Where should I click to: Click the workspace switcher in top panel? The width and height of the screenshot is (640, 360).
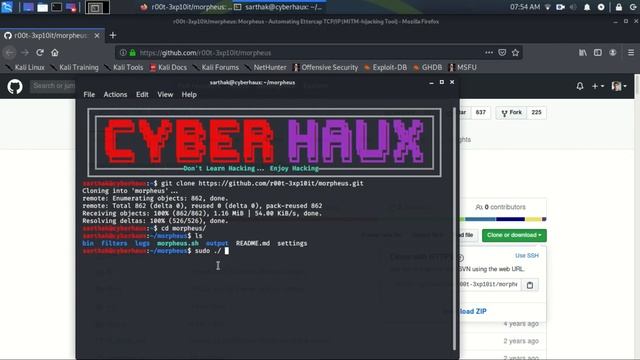(x=97, y=7)
